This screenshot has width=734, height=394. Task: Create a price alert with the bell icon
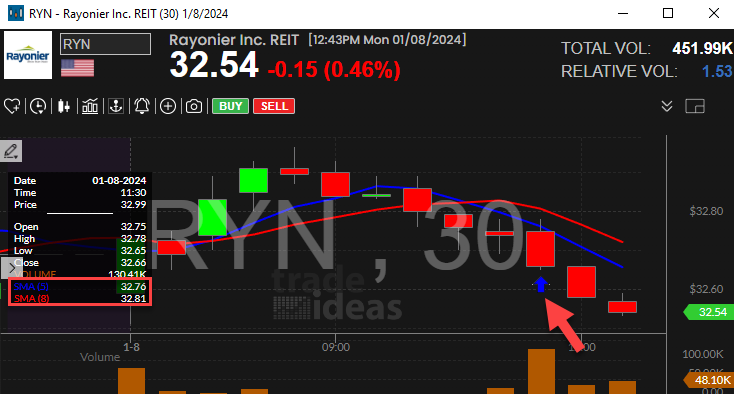click(x=142, y=106)
